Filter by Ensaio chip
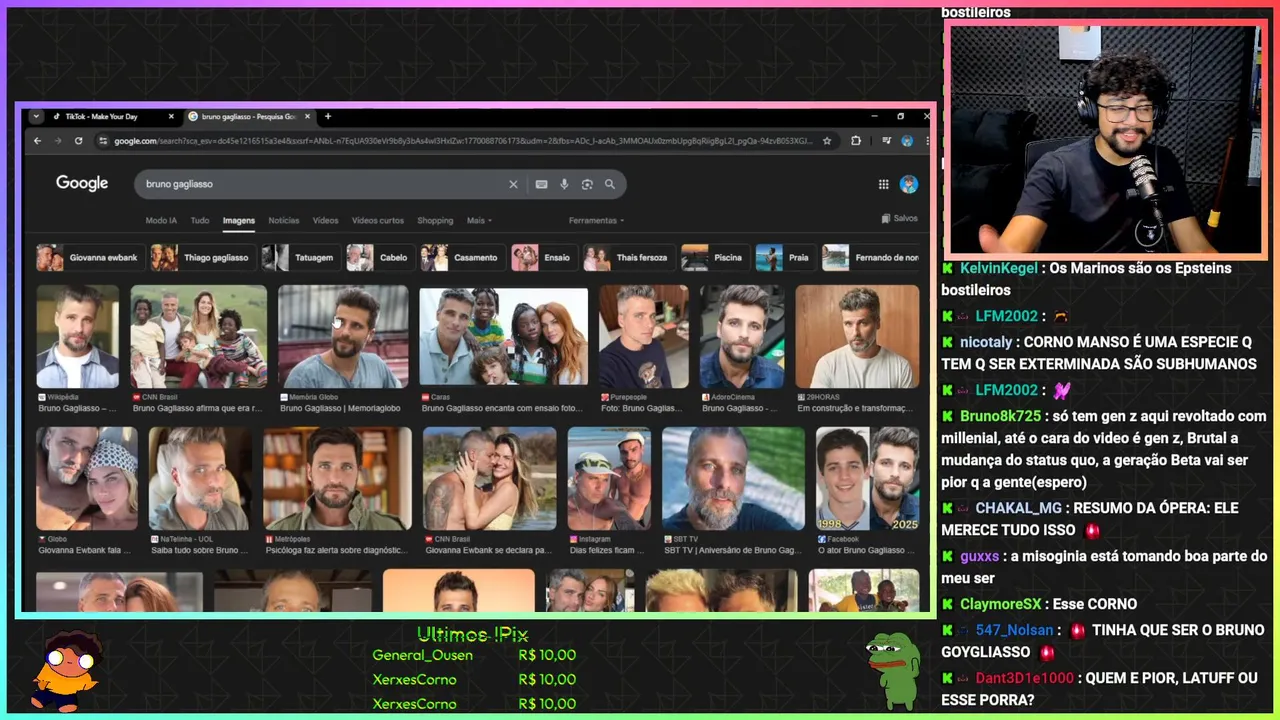This screenshot has height=720, width=1280. (544, 257)
